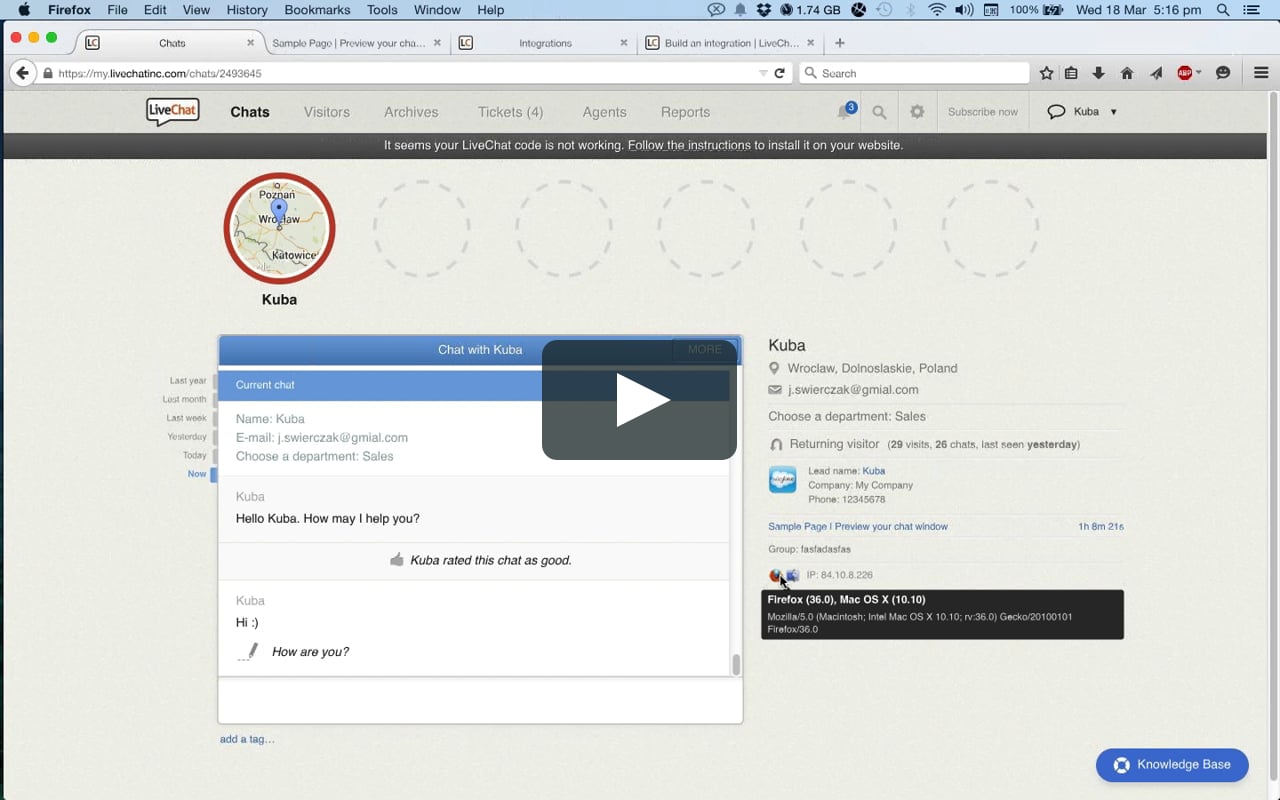Image resolution: width=1280 pixels, height=800 pixels.
Task: Open the Firefox hamburger menu
Action: 1261,73
